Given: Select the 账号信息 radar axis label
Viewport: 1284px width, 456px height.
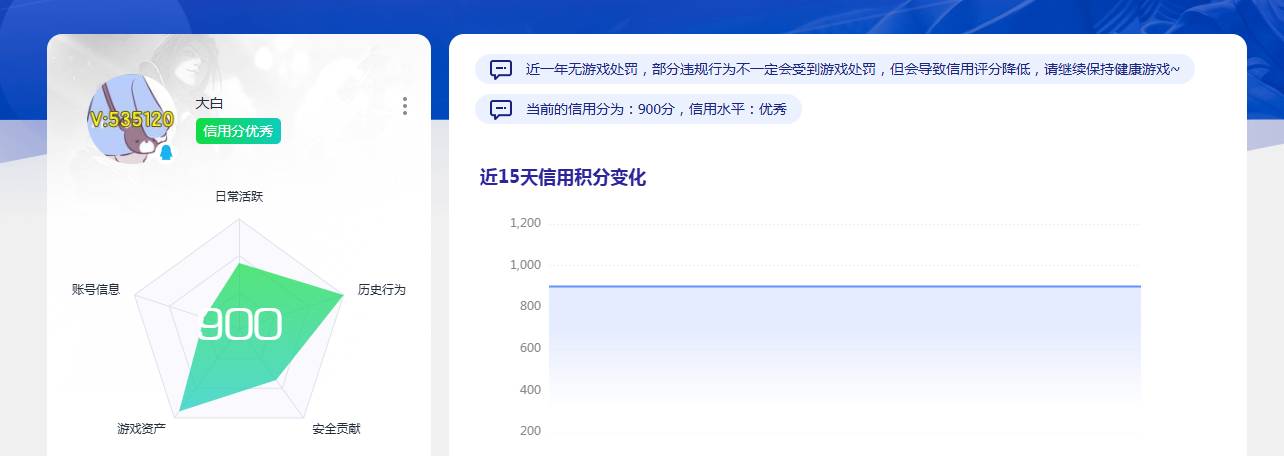Looking at the screenshot, I should click(96, 290).
